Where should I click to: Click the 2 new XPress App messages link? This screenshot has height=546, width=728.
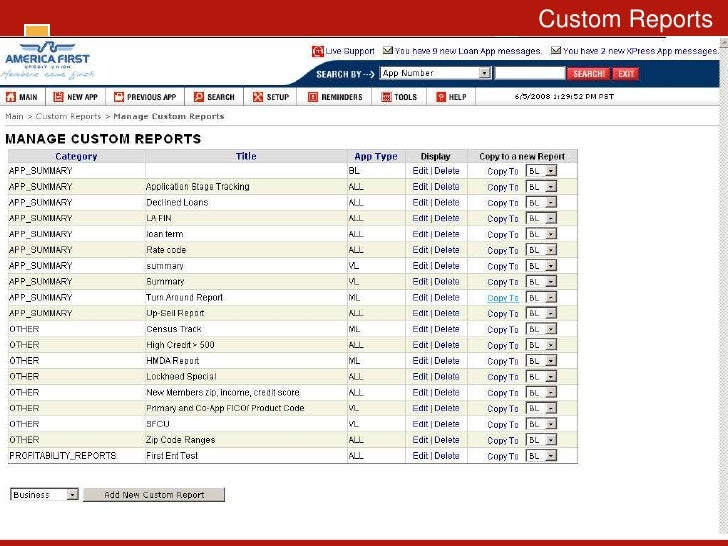[x=640, y=51]
